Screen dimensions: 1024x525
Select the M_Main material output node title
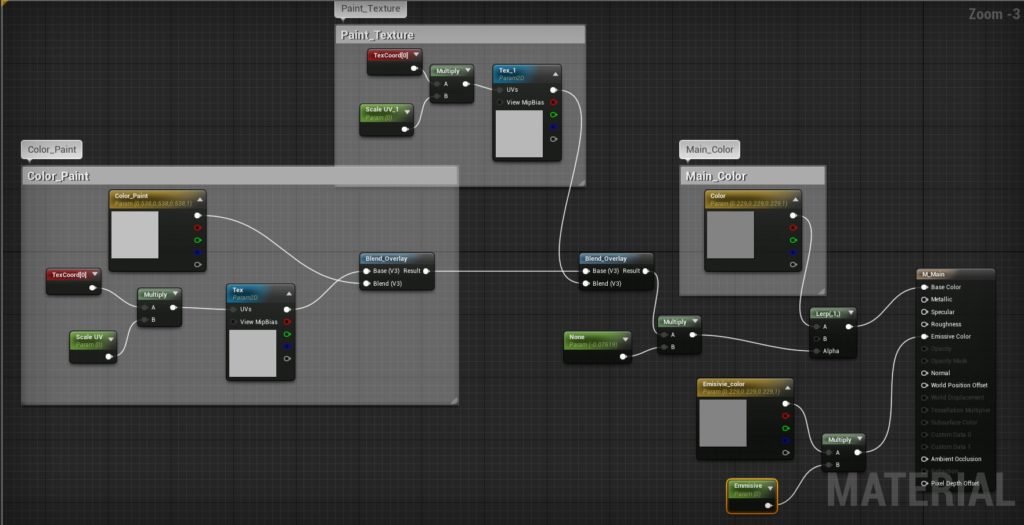coord(956,274)
